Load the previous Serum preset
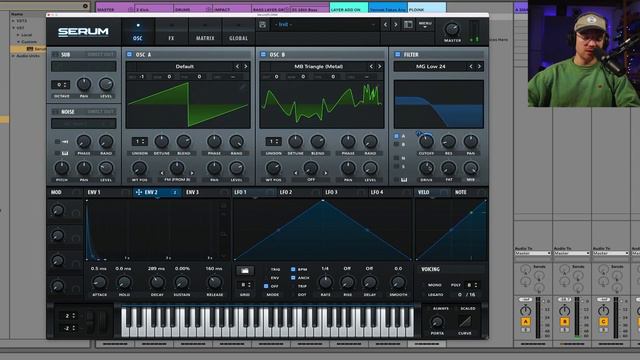Viewport: 640px width, 360px height. tap(385, 25)
